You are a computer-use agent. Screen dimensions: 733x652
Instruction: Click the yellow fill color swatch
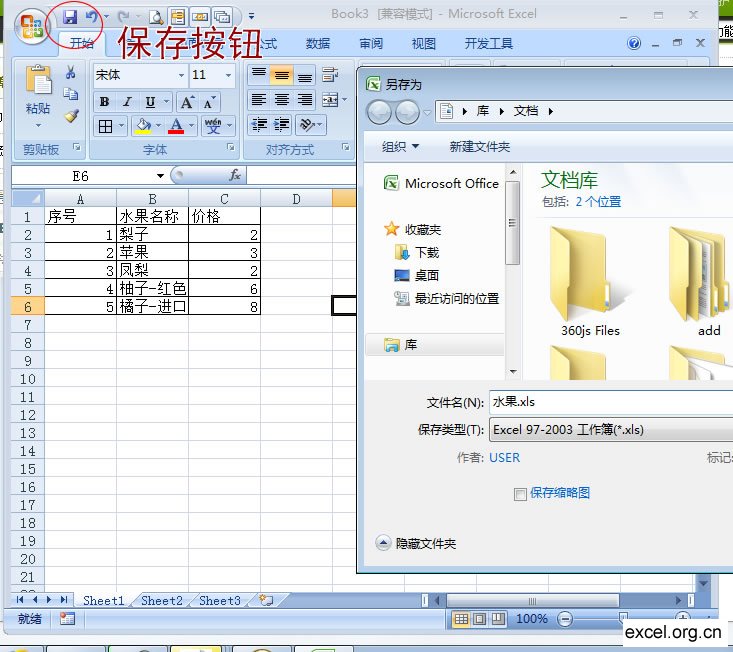(143, 126)
